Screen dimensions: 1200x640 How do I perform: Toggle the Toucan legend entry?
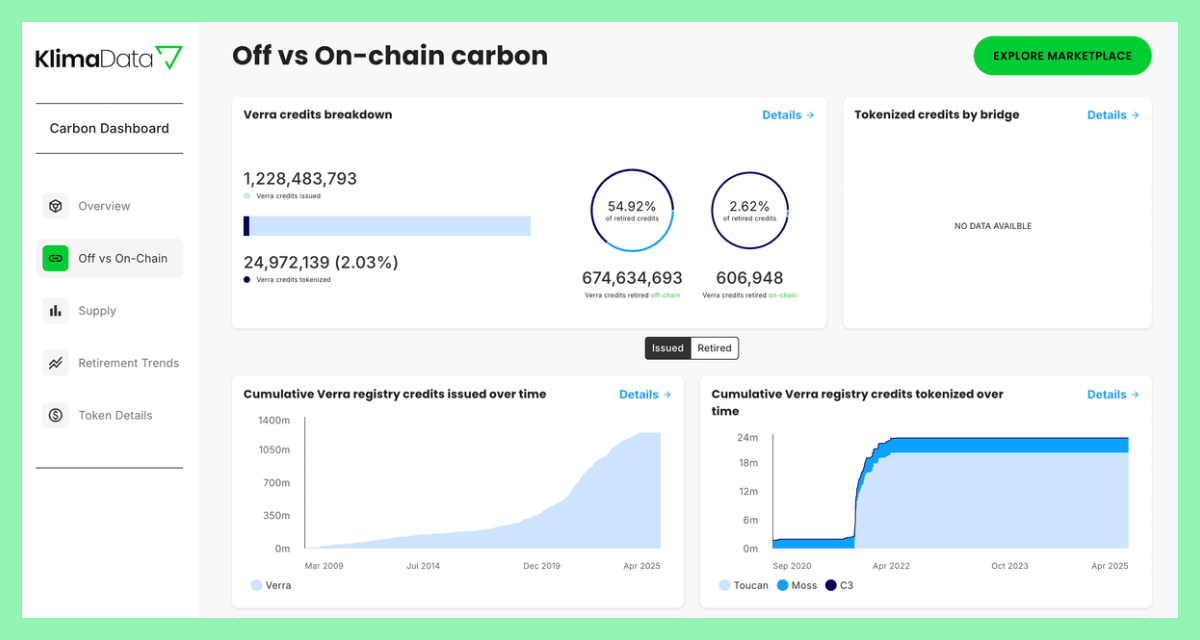pyautogui.click(x=744, y=585)
